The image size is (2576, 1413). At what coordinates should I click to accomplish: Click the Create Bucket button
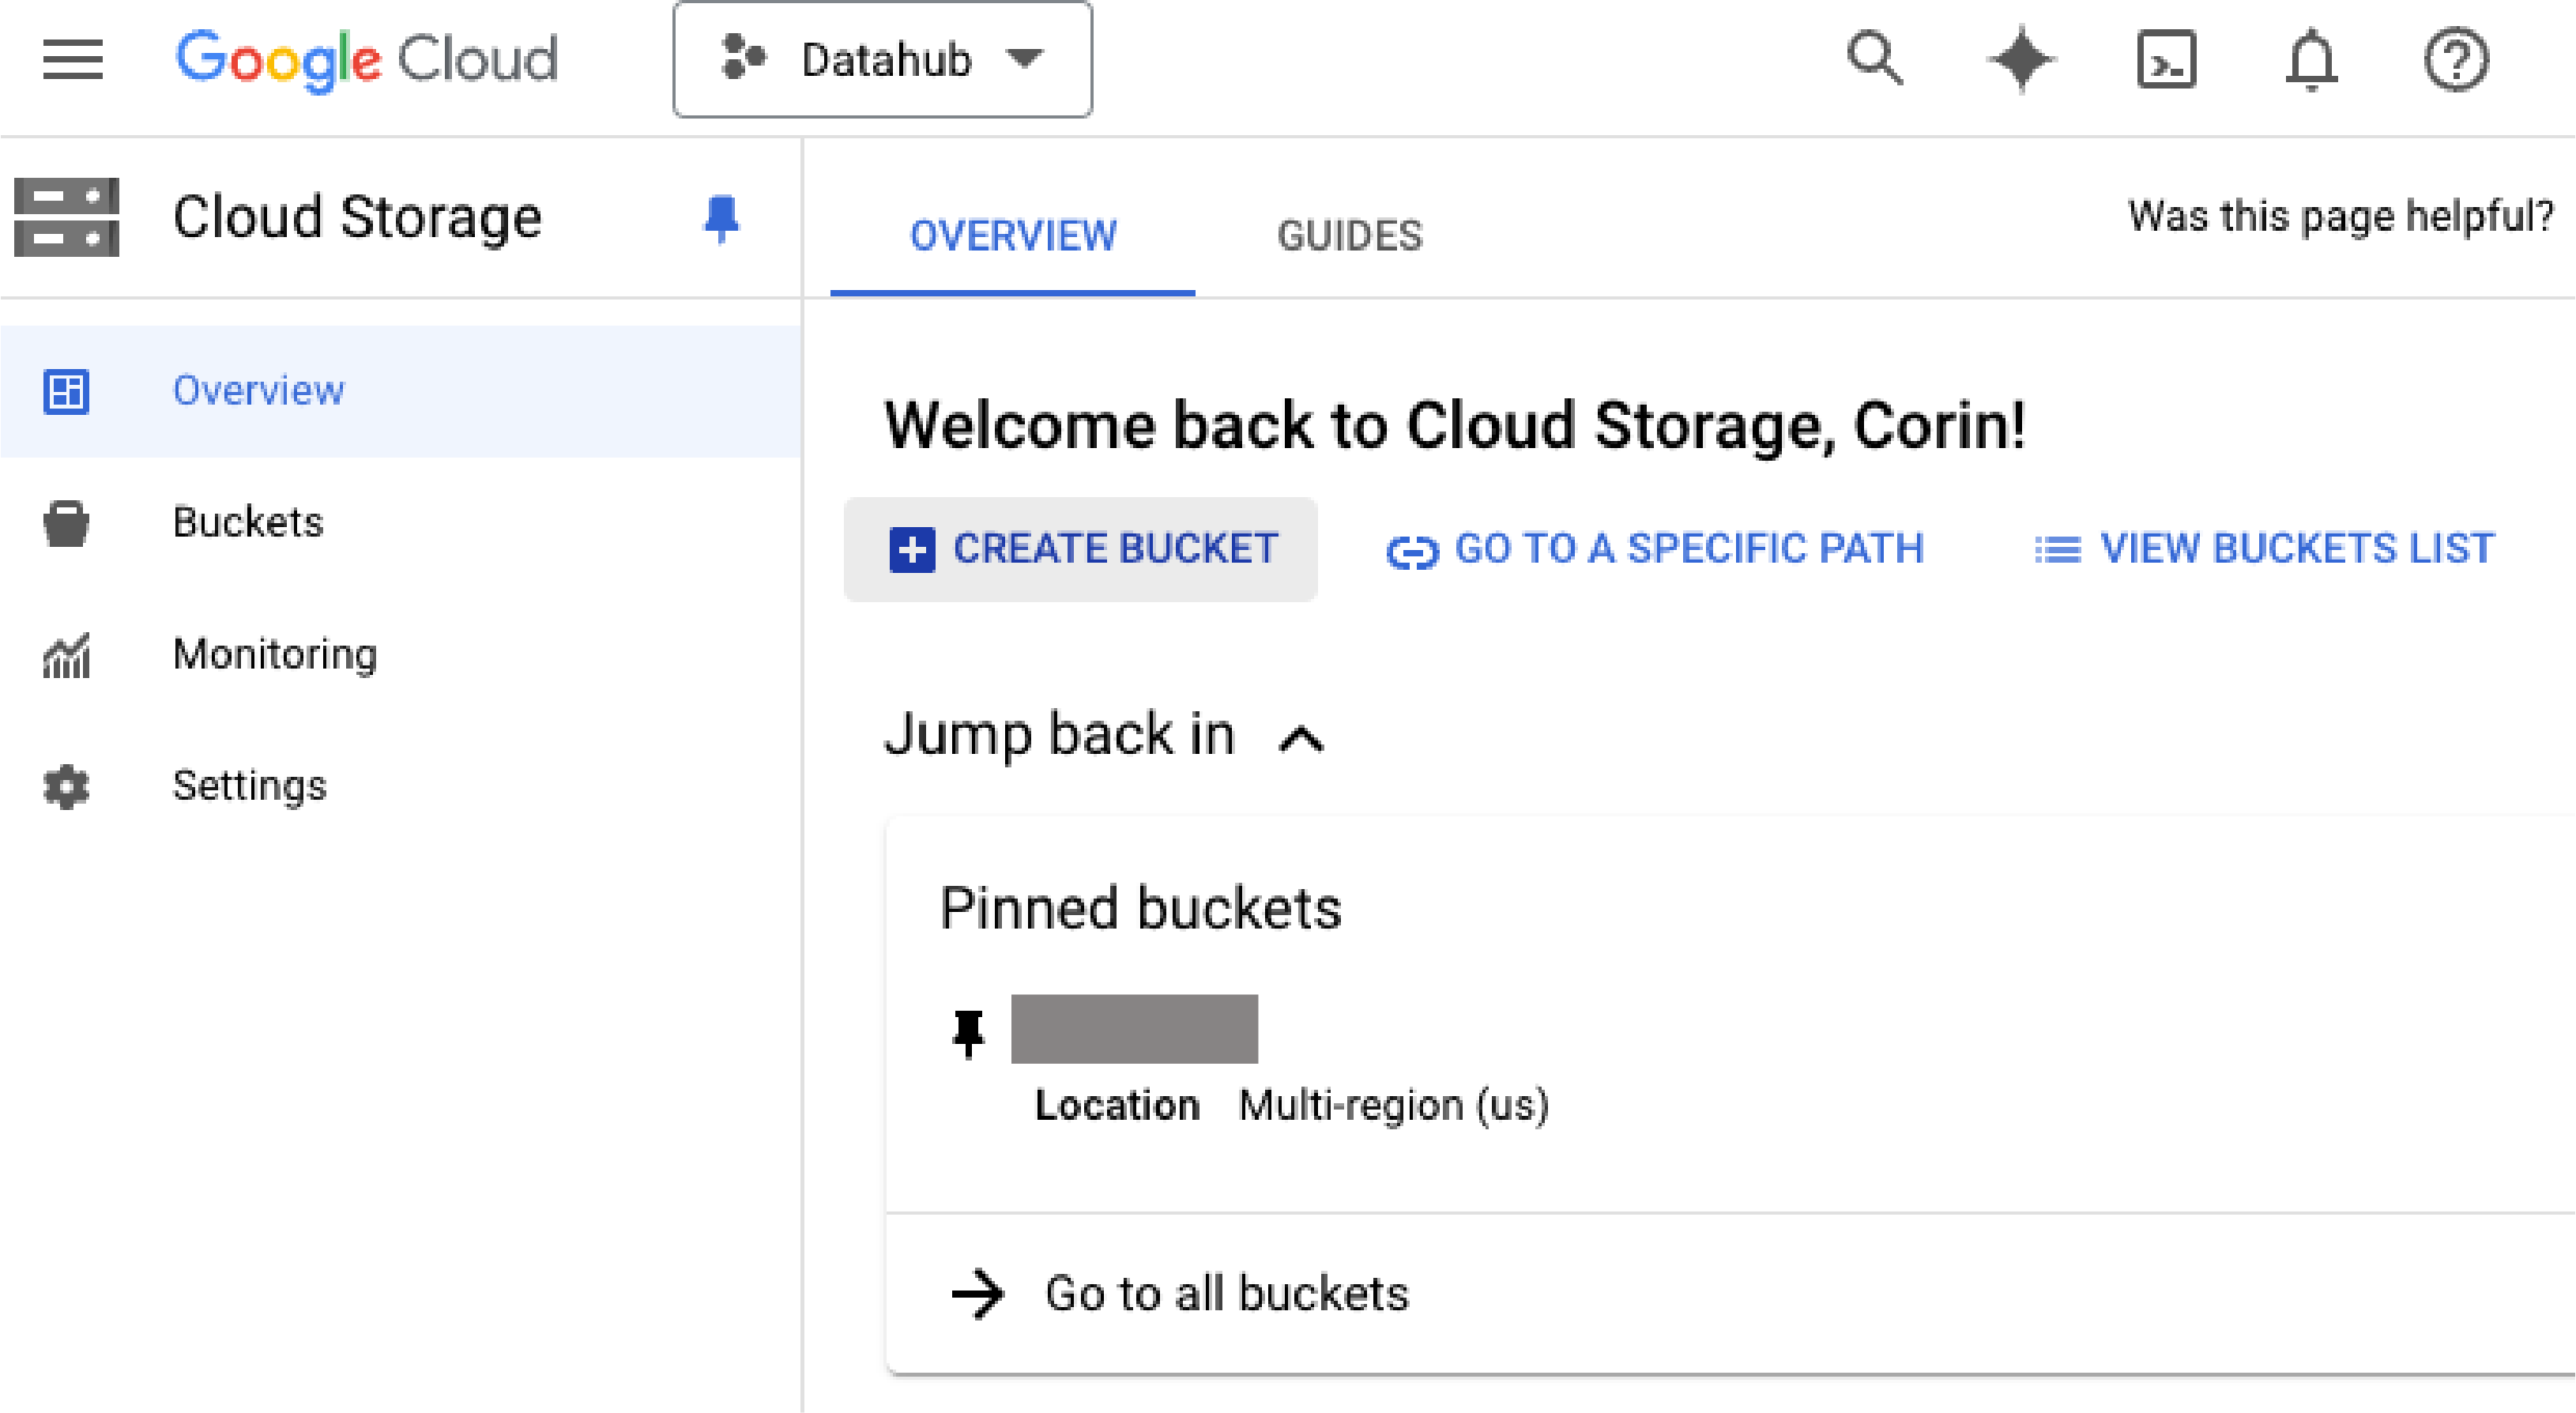click(x=1080, y=549)
